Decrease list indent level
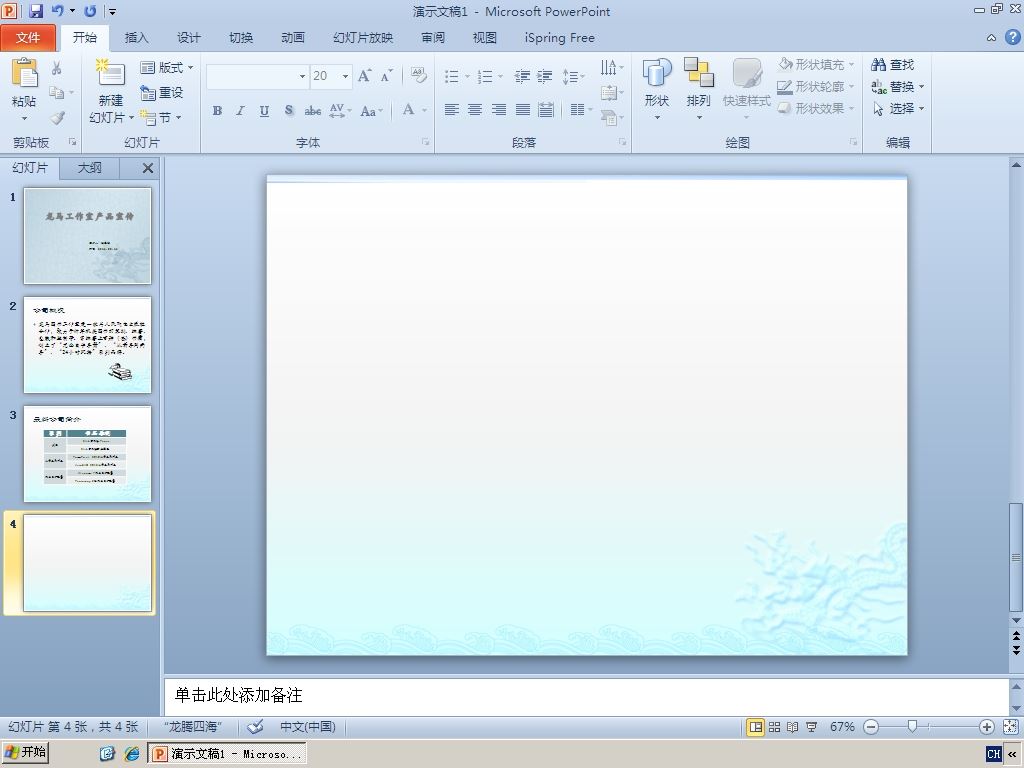Image resolution: width=1024 pixels, height=768 pixels. coord(522,76)
